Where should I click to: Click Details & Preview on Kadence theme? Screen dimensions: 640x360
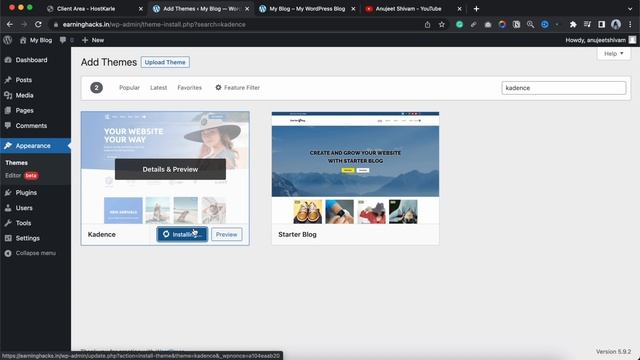(170, 169)
